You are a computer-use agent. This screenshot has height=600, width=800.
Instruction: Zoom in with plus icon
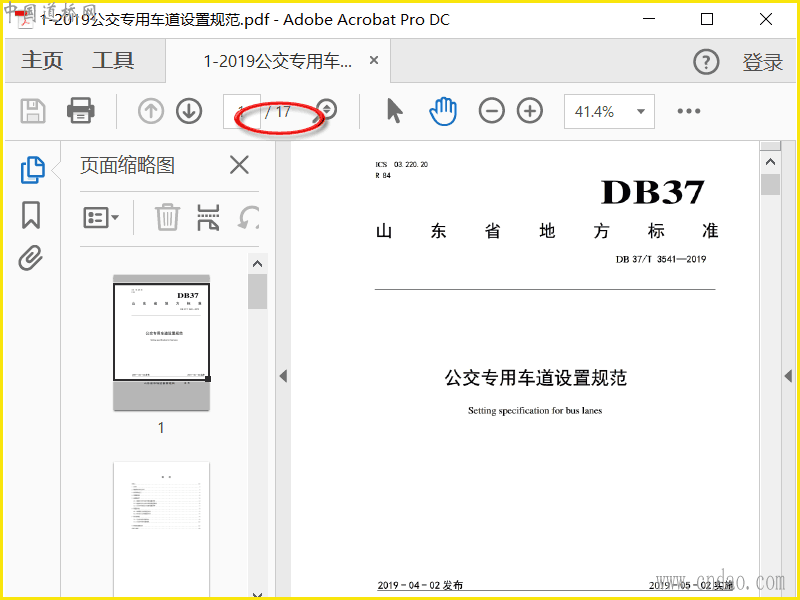(530, 111)
